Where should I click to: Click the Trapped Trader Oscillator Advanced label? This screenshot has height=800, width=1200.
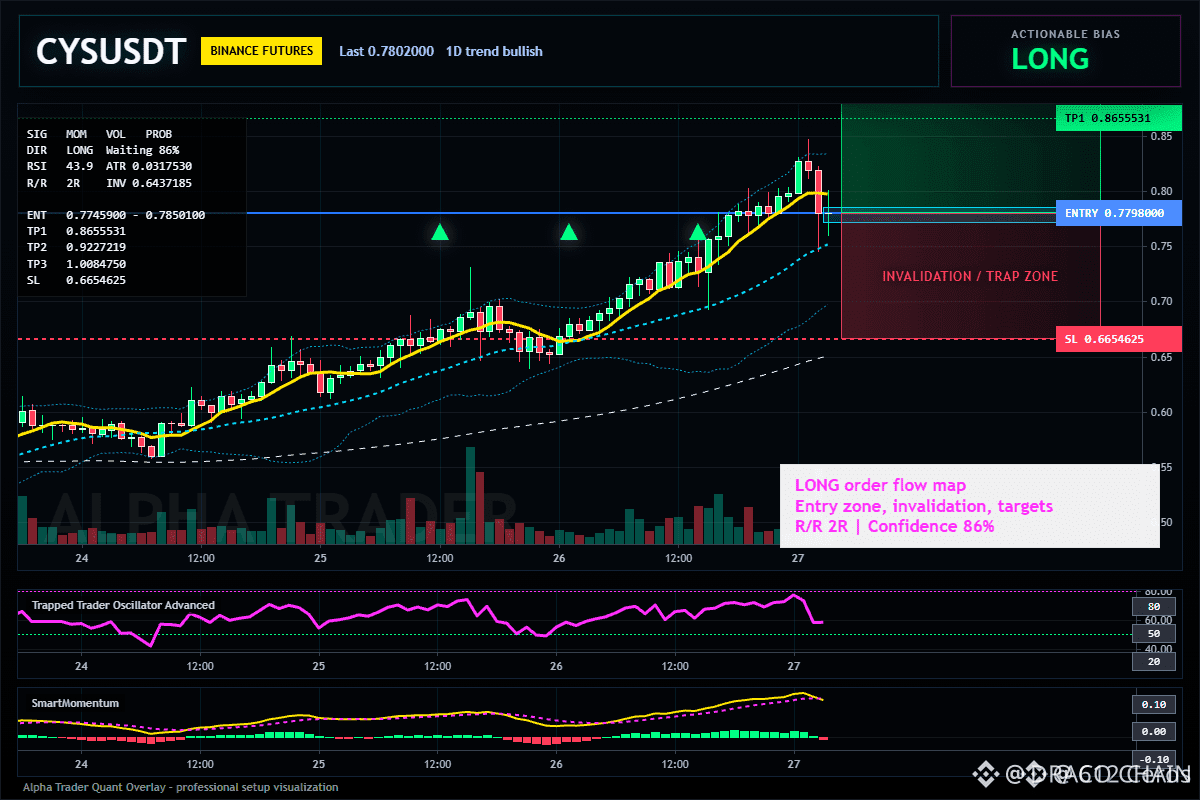(x=123, y=605)
